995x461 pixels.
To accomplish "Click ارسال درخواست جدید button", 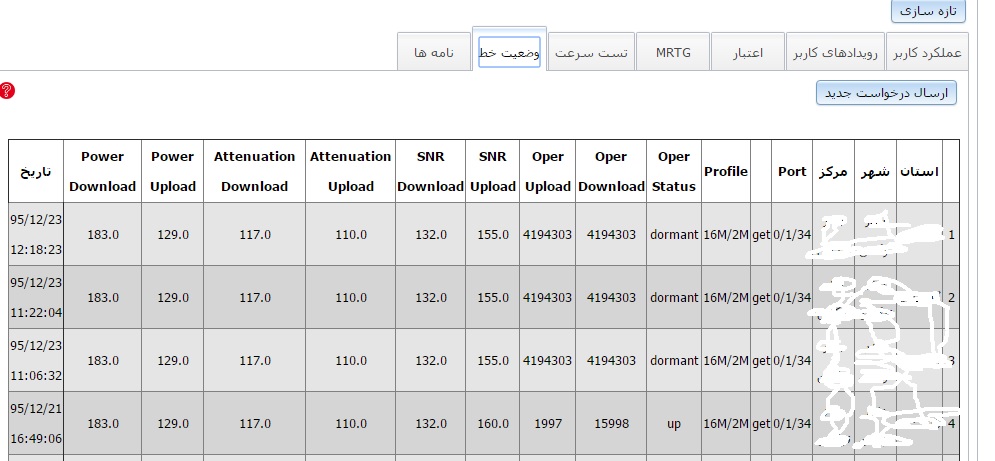I will [x=887, y=93].
